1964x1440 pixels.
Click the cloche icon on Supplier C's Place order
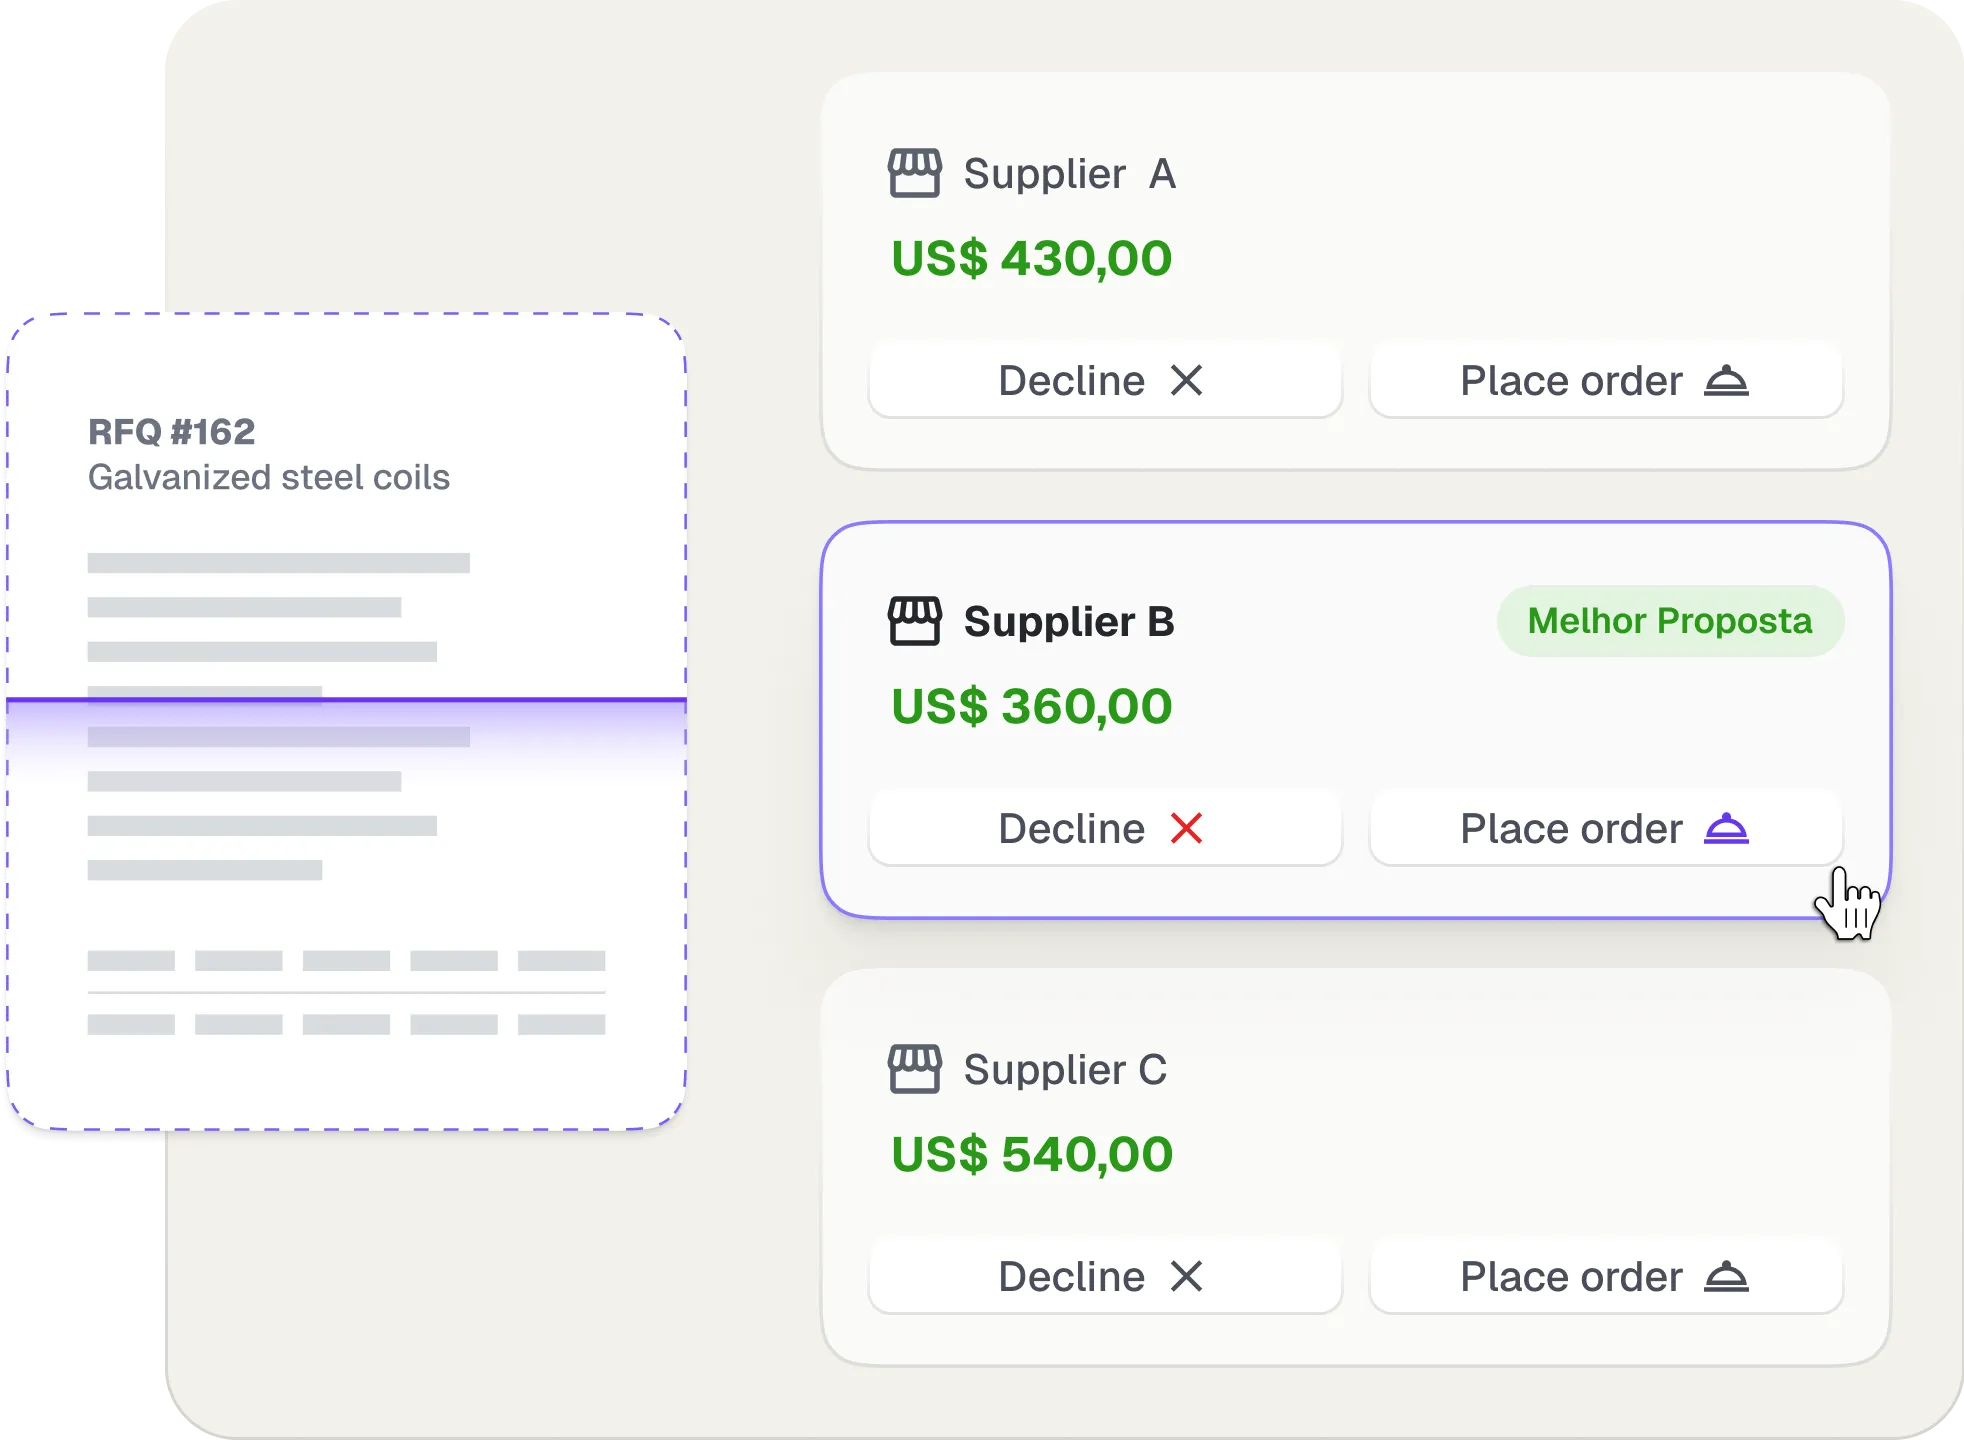[1726, 1277]
